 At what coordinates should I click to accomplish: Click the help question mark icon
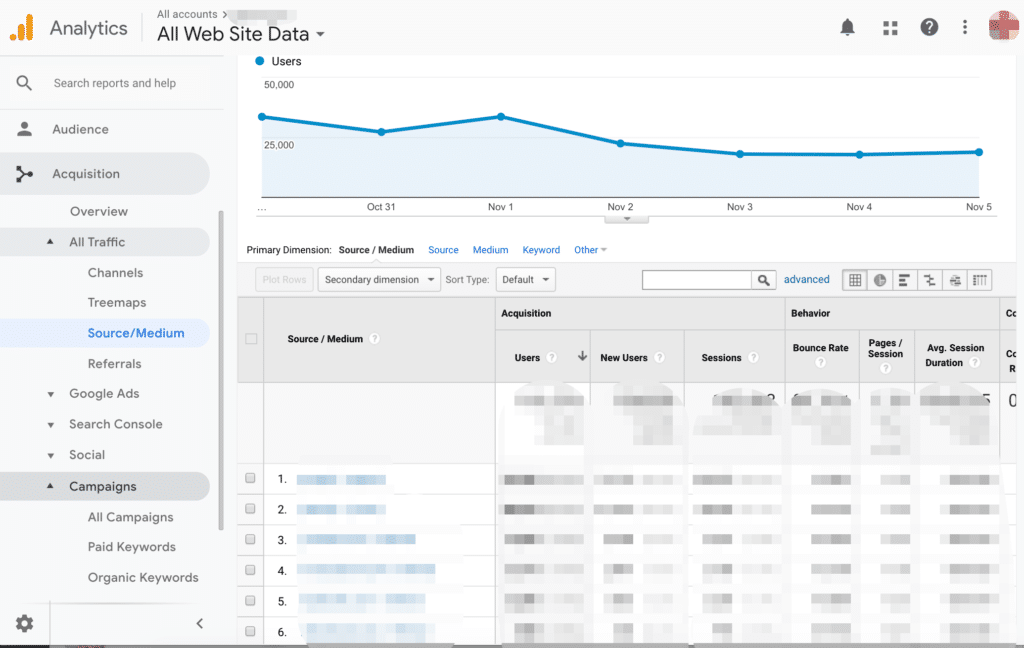[x=929, y=27]
